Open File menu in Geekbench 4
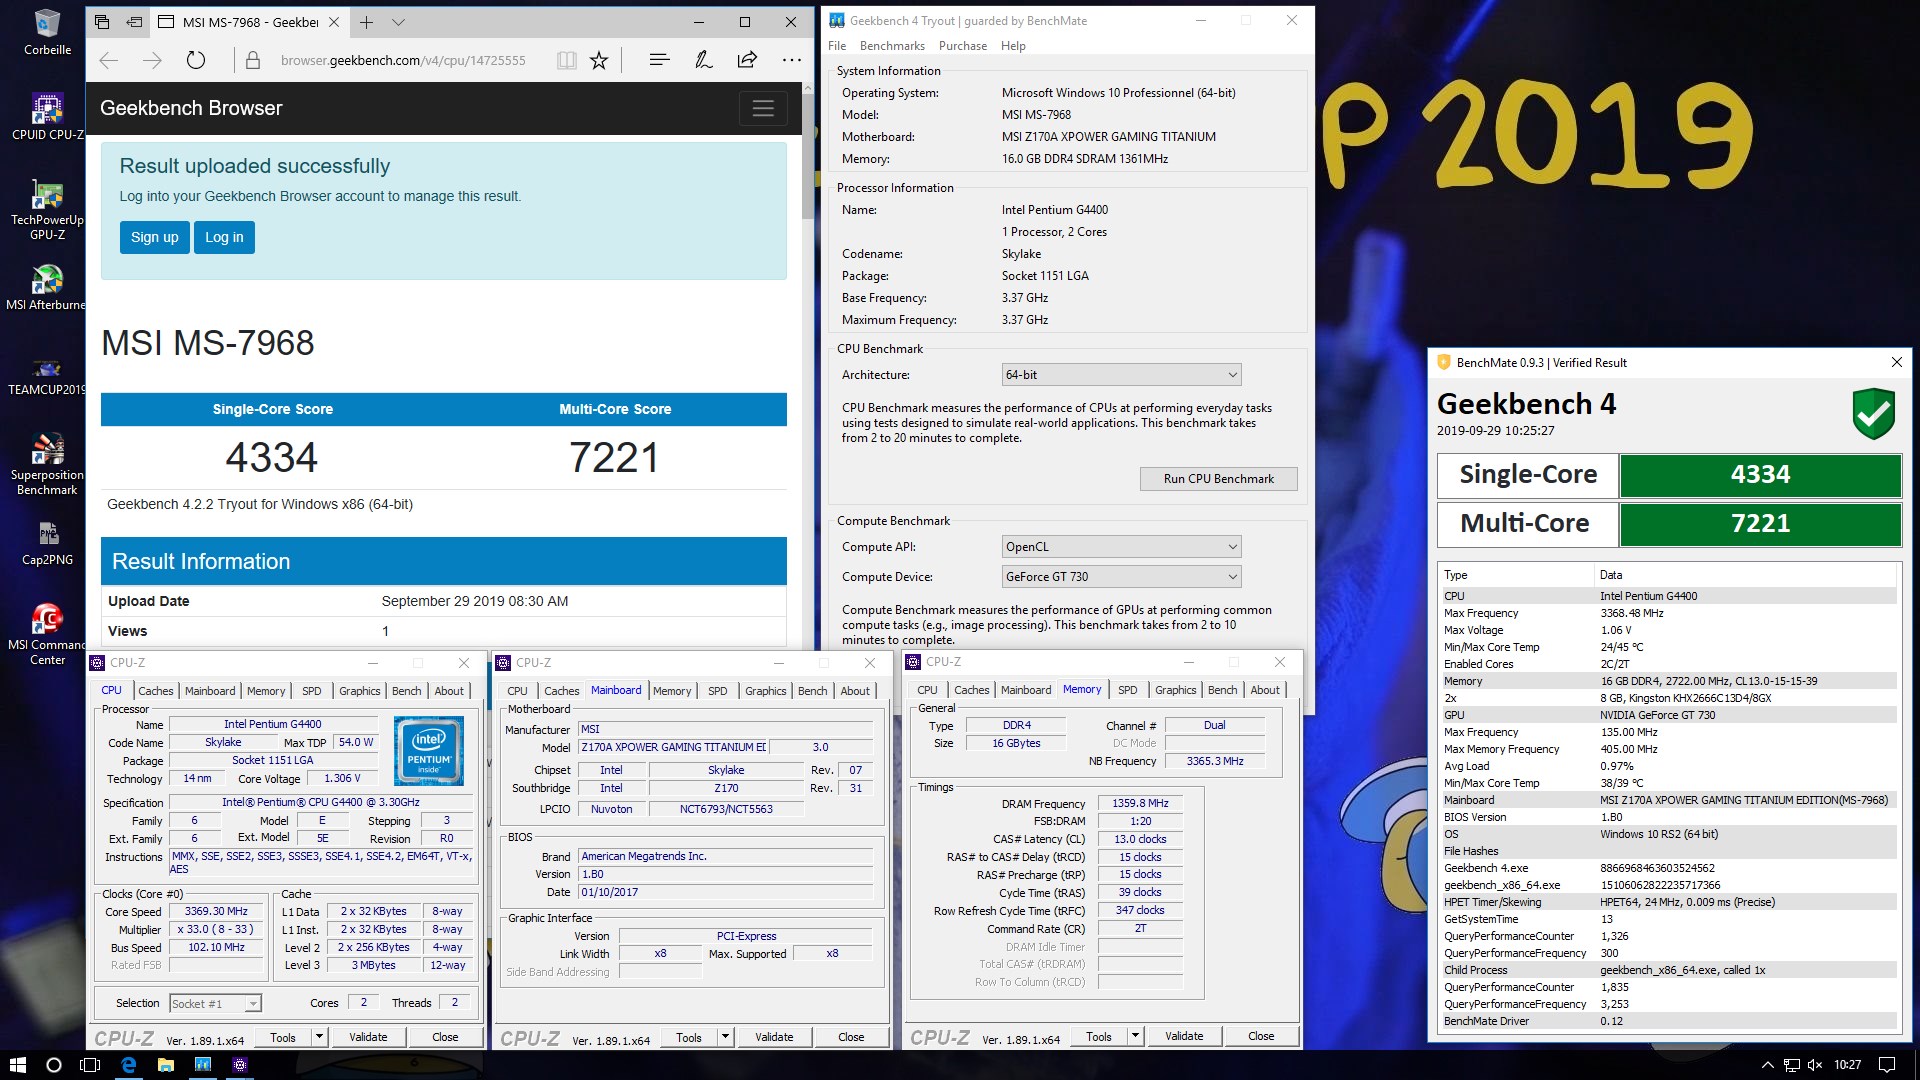This screenshot has width=1920, height=1080. [x=837, y=46]
